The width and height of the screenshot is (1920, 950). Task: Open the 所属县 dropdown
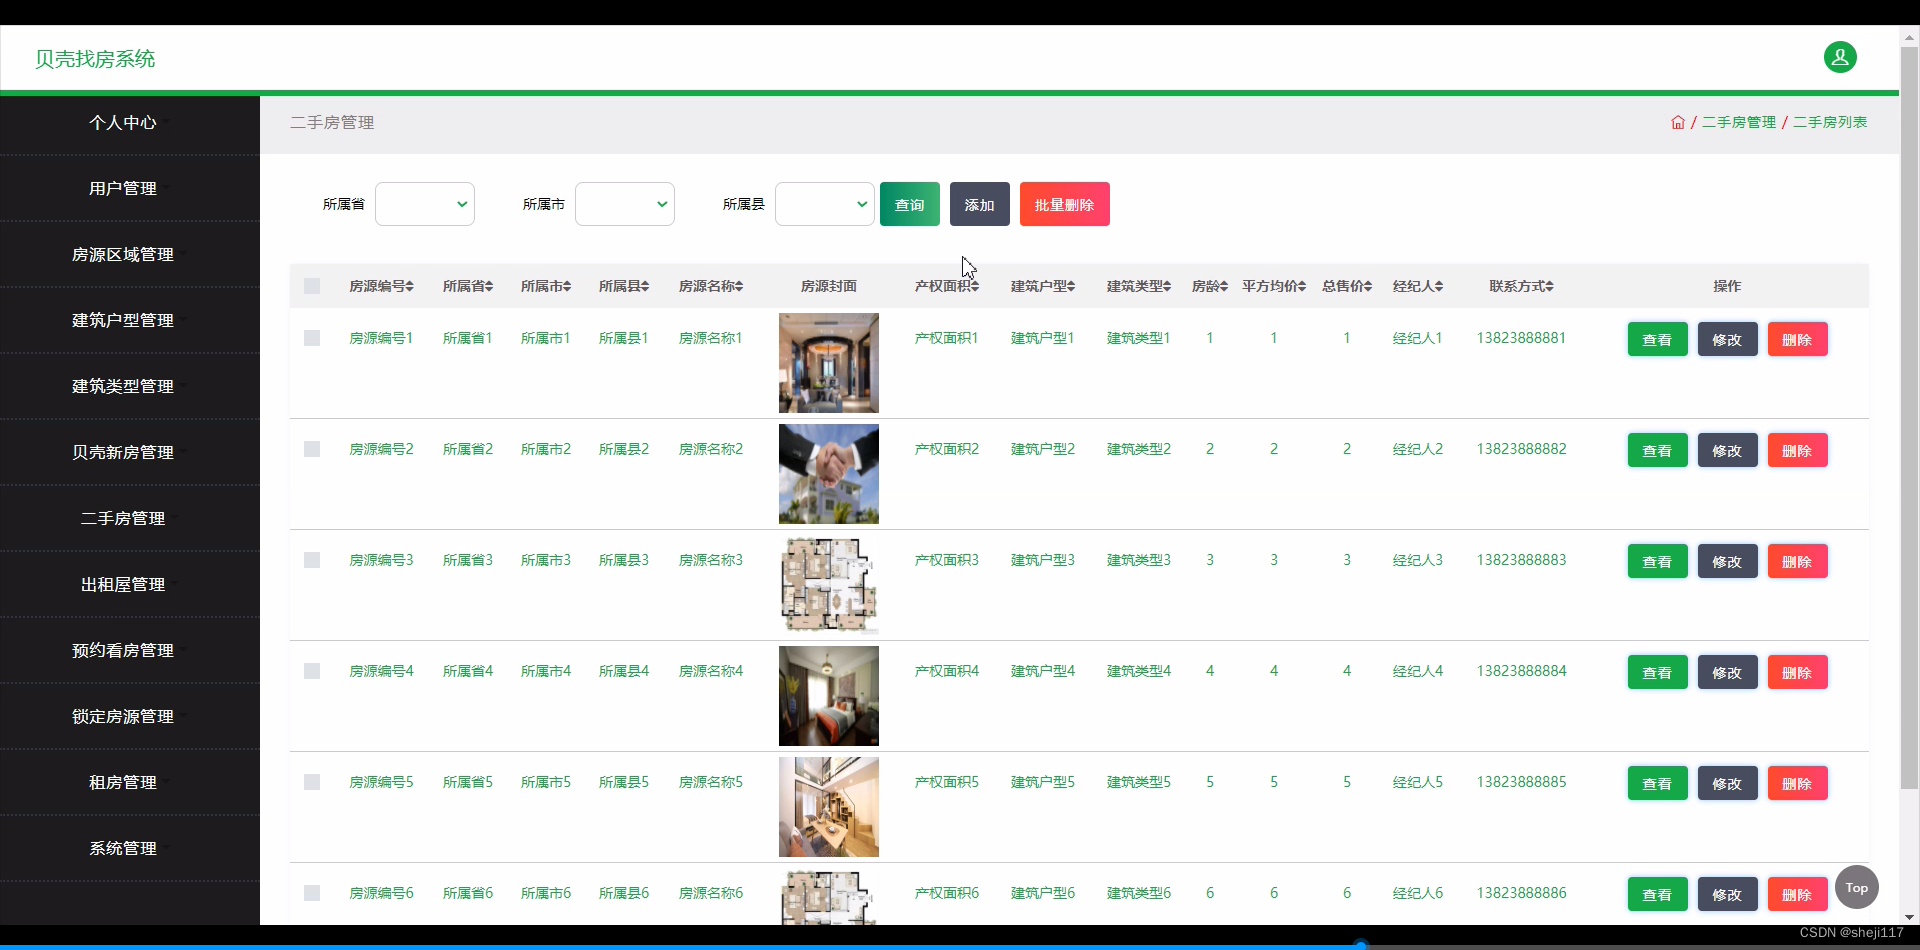pos(825,204)
